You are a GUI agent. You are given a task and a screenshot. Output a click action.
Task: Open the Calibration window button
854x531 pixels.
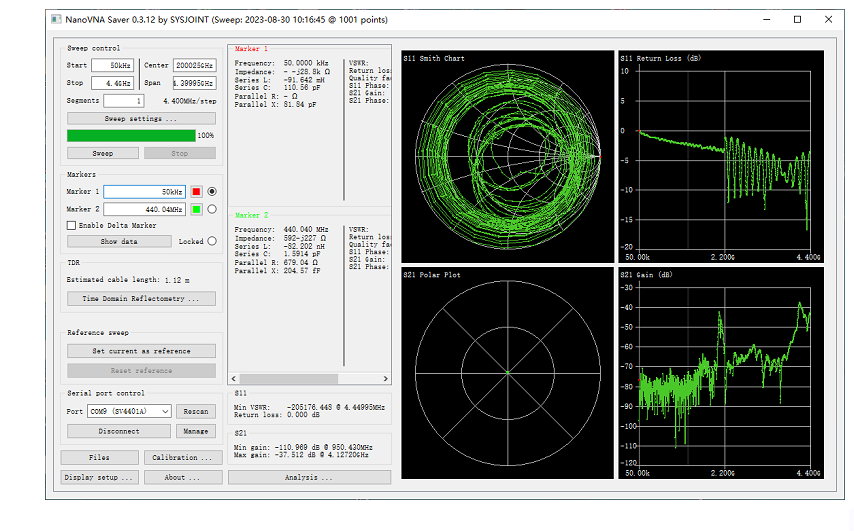[182, 457]
